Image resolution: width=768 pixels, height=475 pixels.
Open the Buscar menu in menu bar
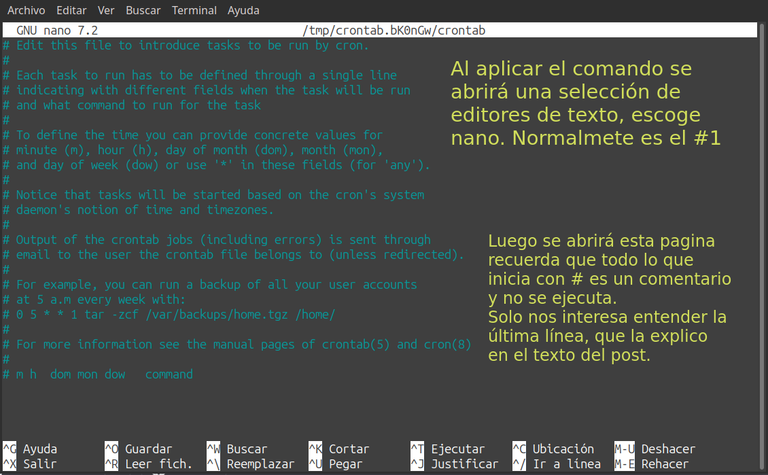143,10
